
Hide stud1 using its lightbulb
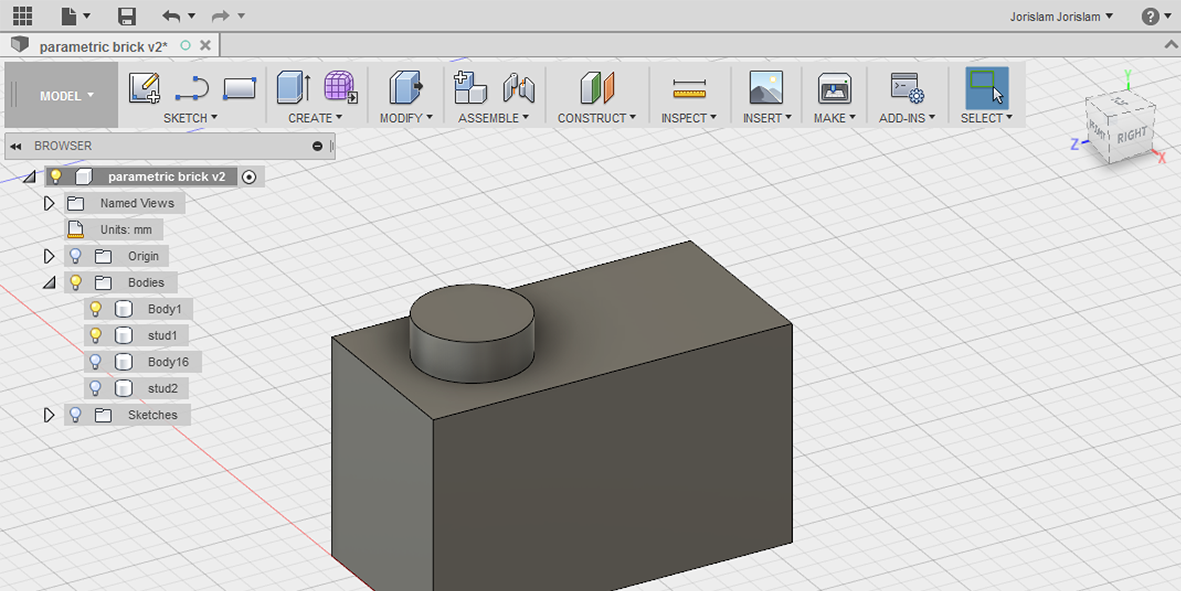coord(95,335)
